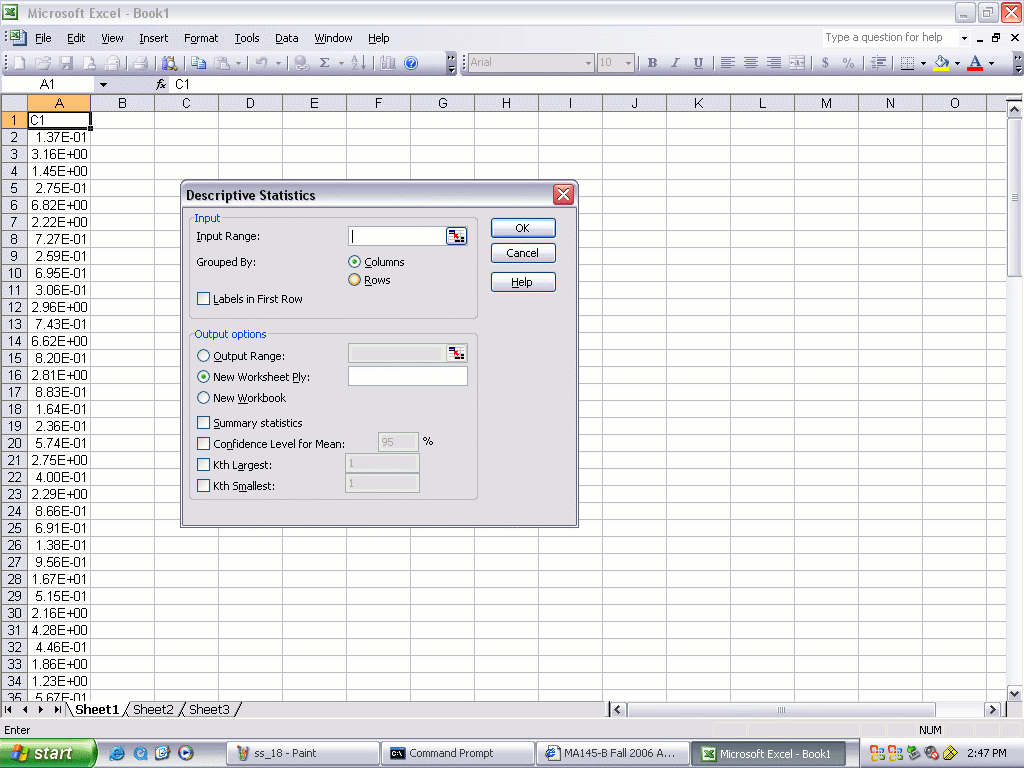1024x768 pixels.
Task: Click the Merge and Center icon
Action: [x=796, y=63]
